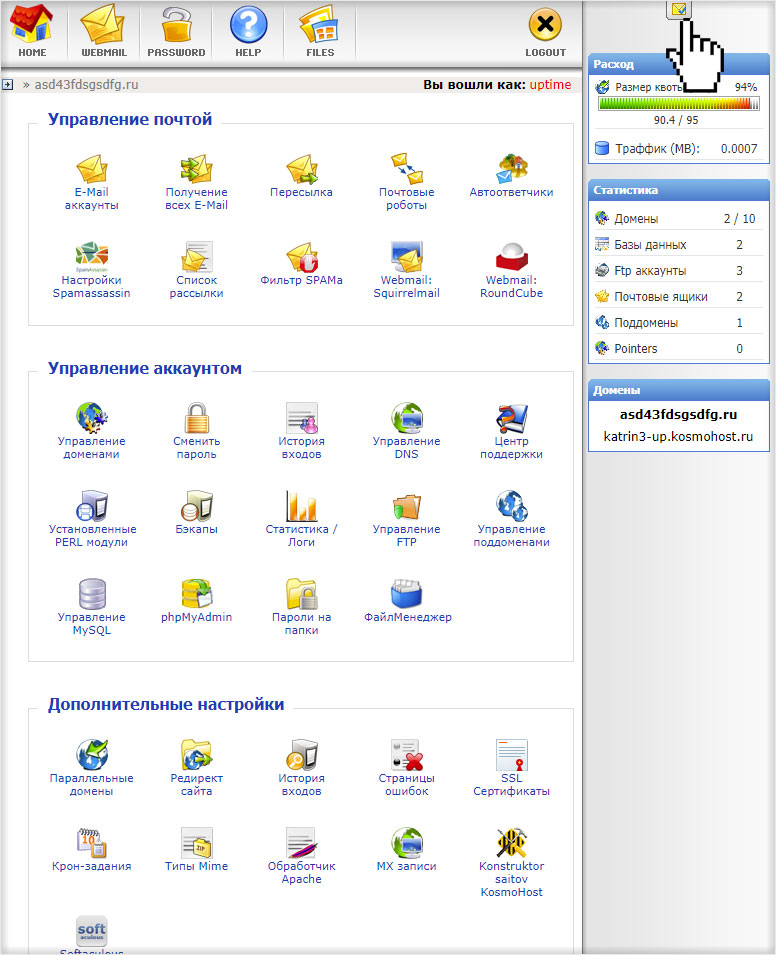Viewport: 776px width, 955px height.
Task: Select domain katrin3-up.kosmohost.ru
Action: (678, 437)
